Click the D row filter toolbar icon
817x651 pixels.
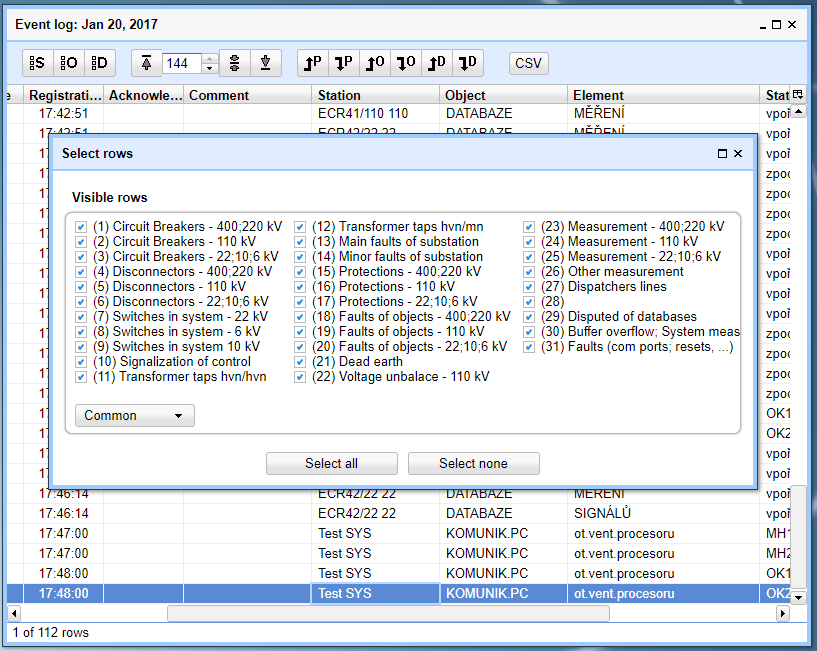100,63
